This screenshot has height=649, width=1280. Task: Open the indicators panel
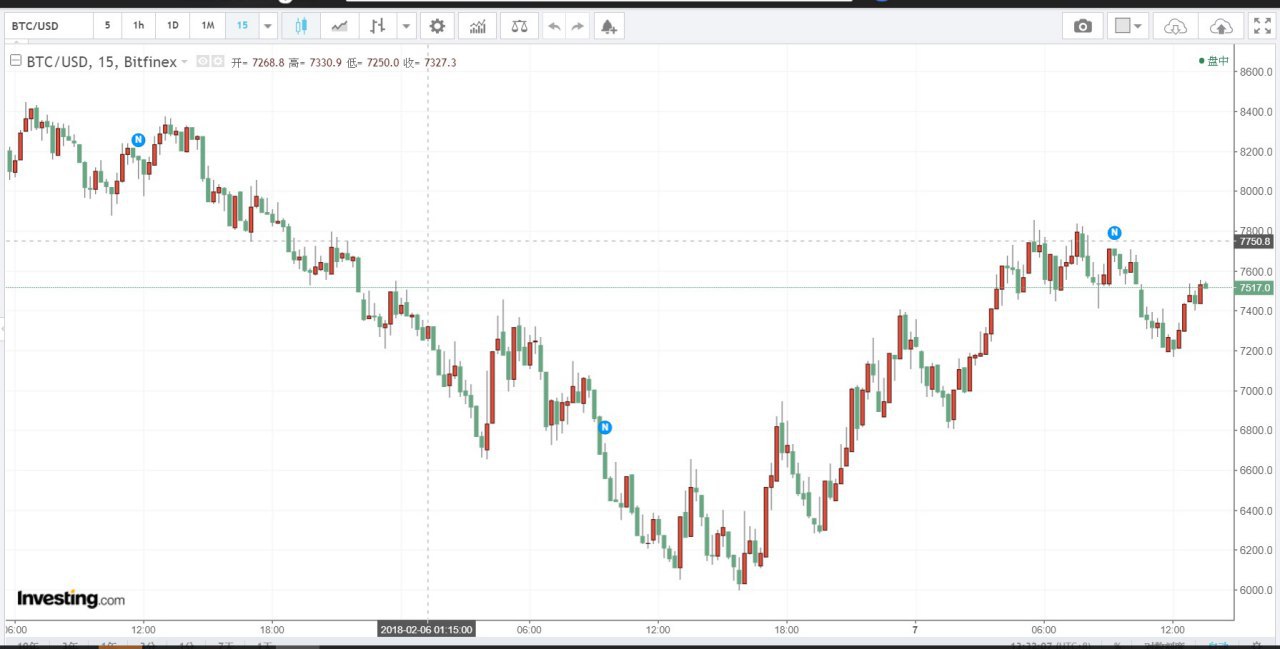point(479,26)
